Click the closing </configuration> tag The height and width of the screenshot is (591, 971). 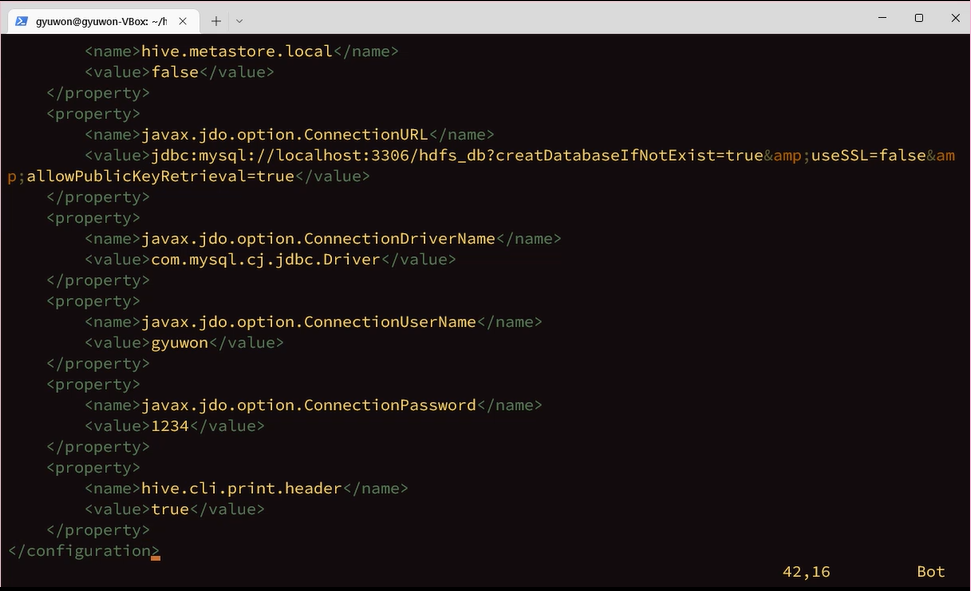coord(84,551)
